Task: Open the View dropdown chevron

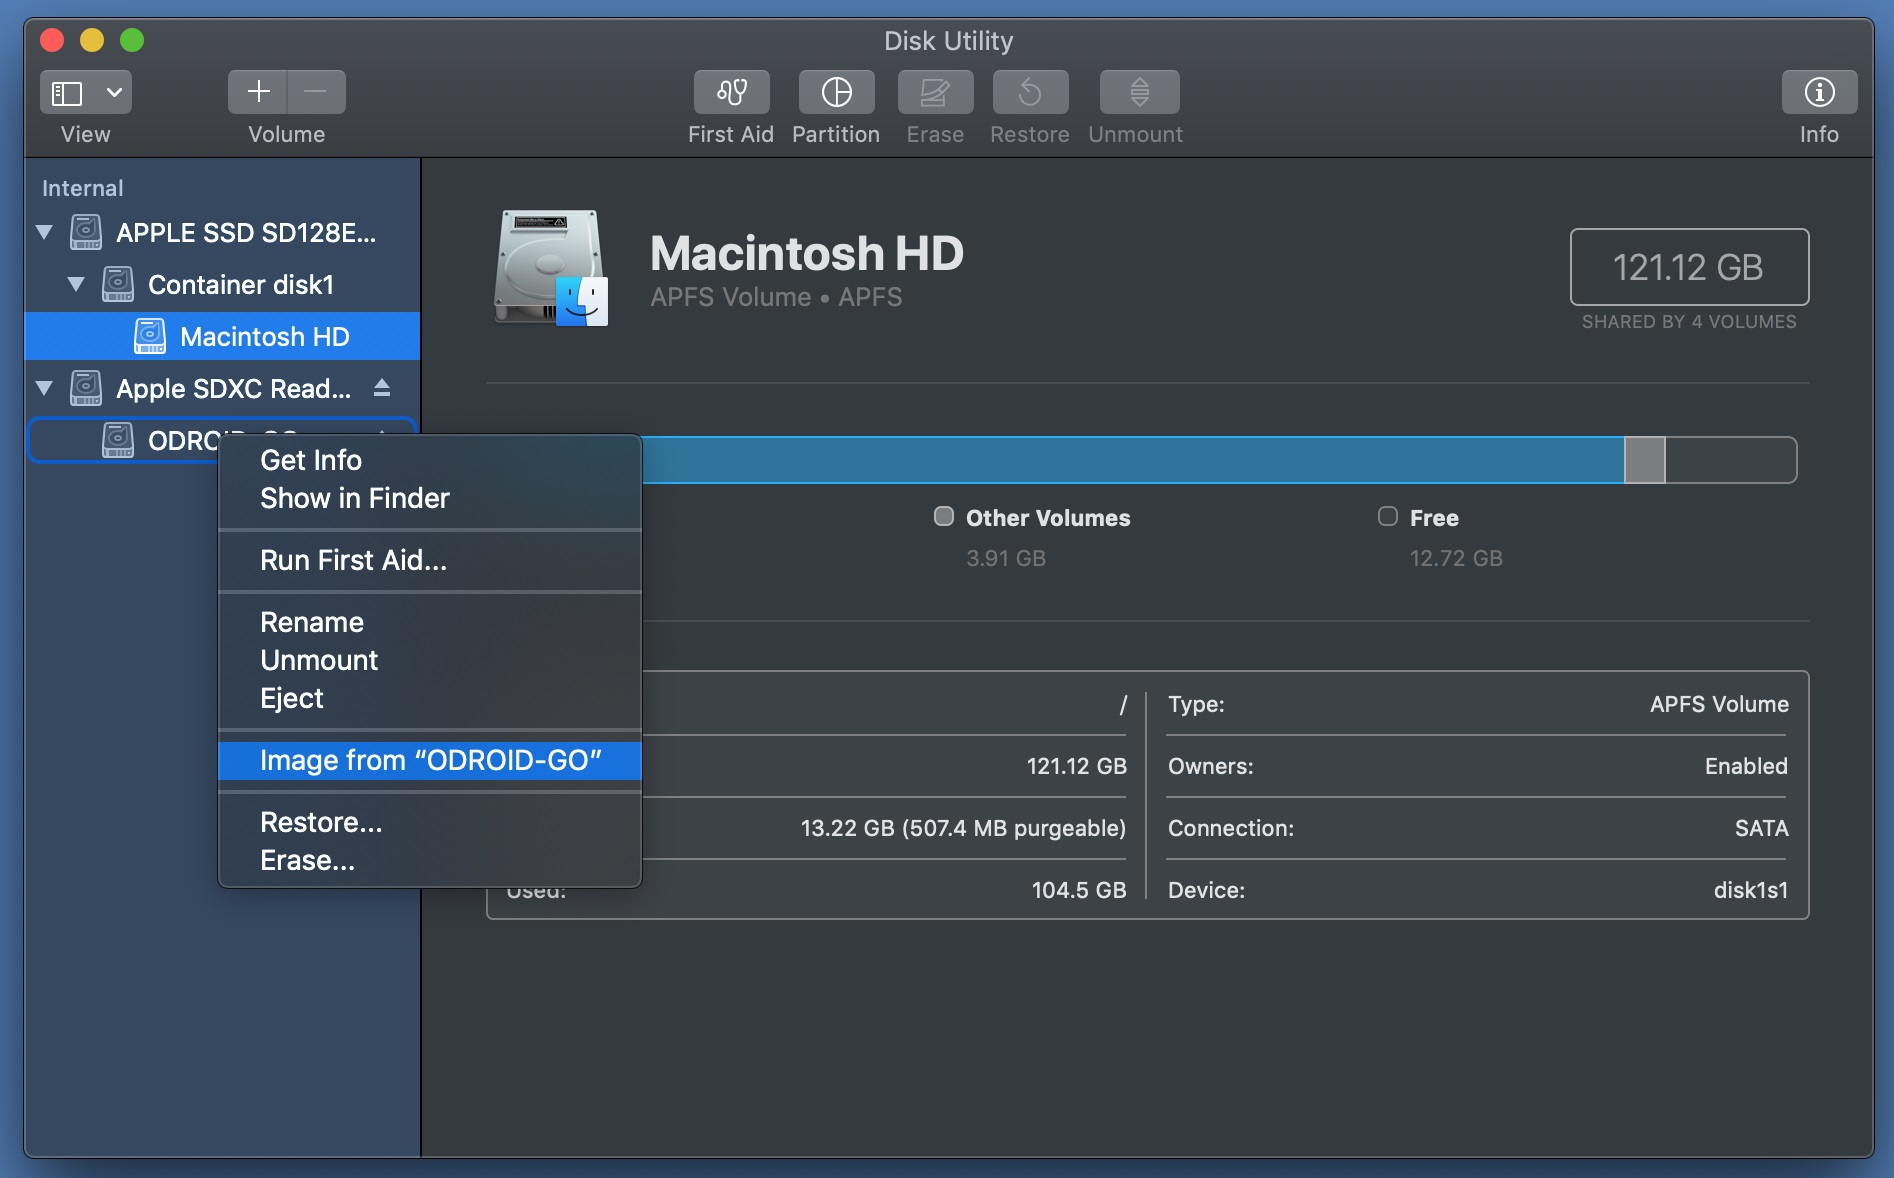Action: (114, 93)
